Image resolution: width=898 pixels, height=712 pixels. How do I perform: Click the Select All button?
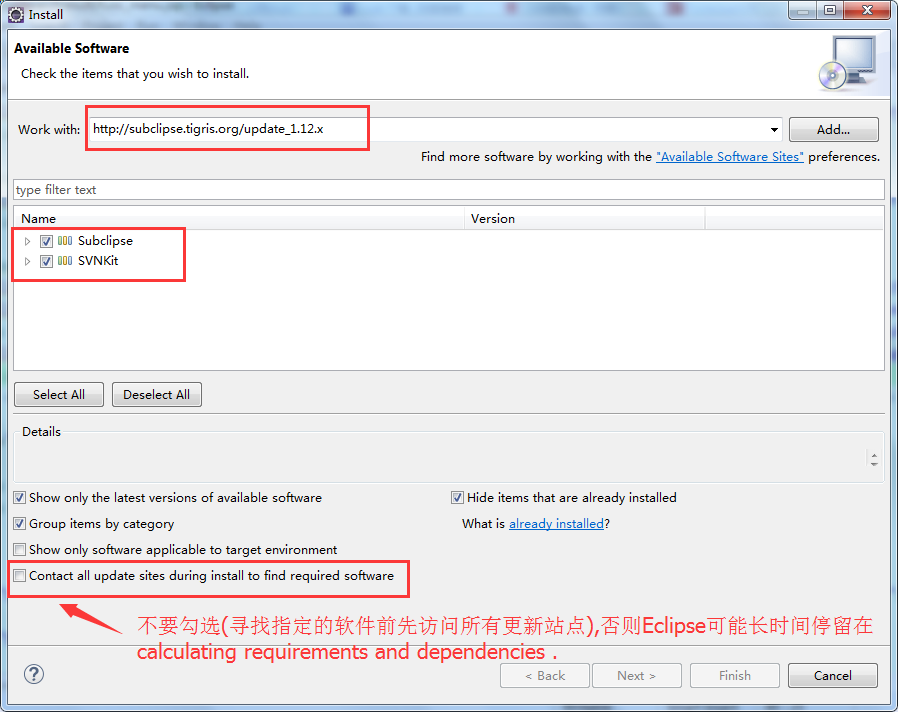pos(59,395)
